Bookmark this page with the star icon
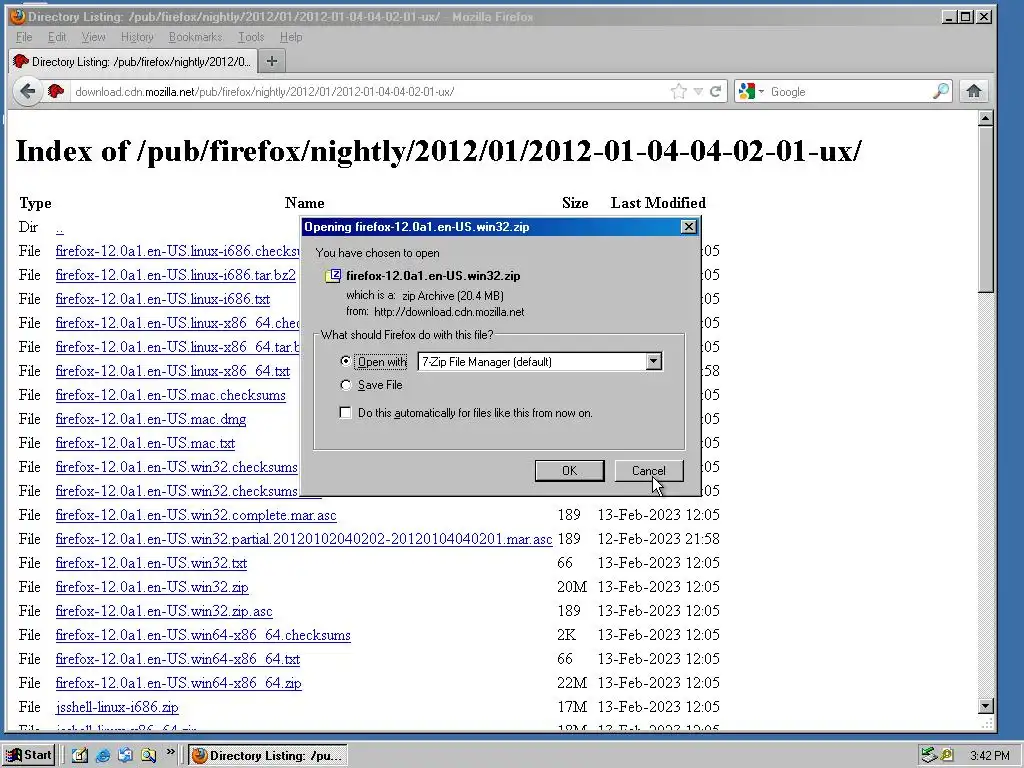This screenshot has width=1024, height=768. click(679, 91)
